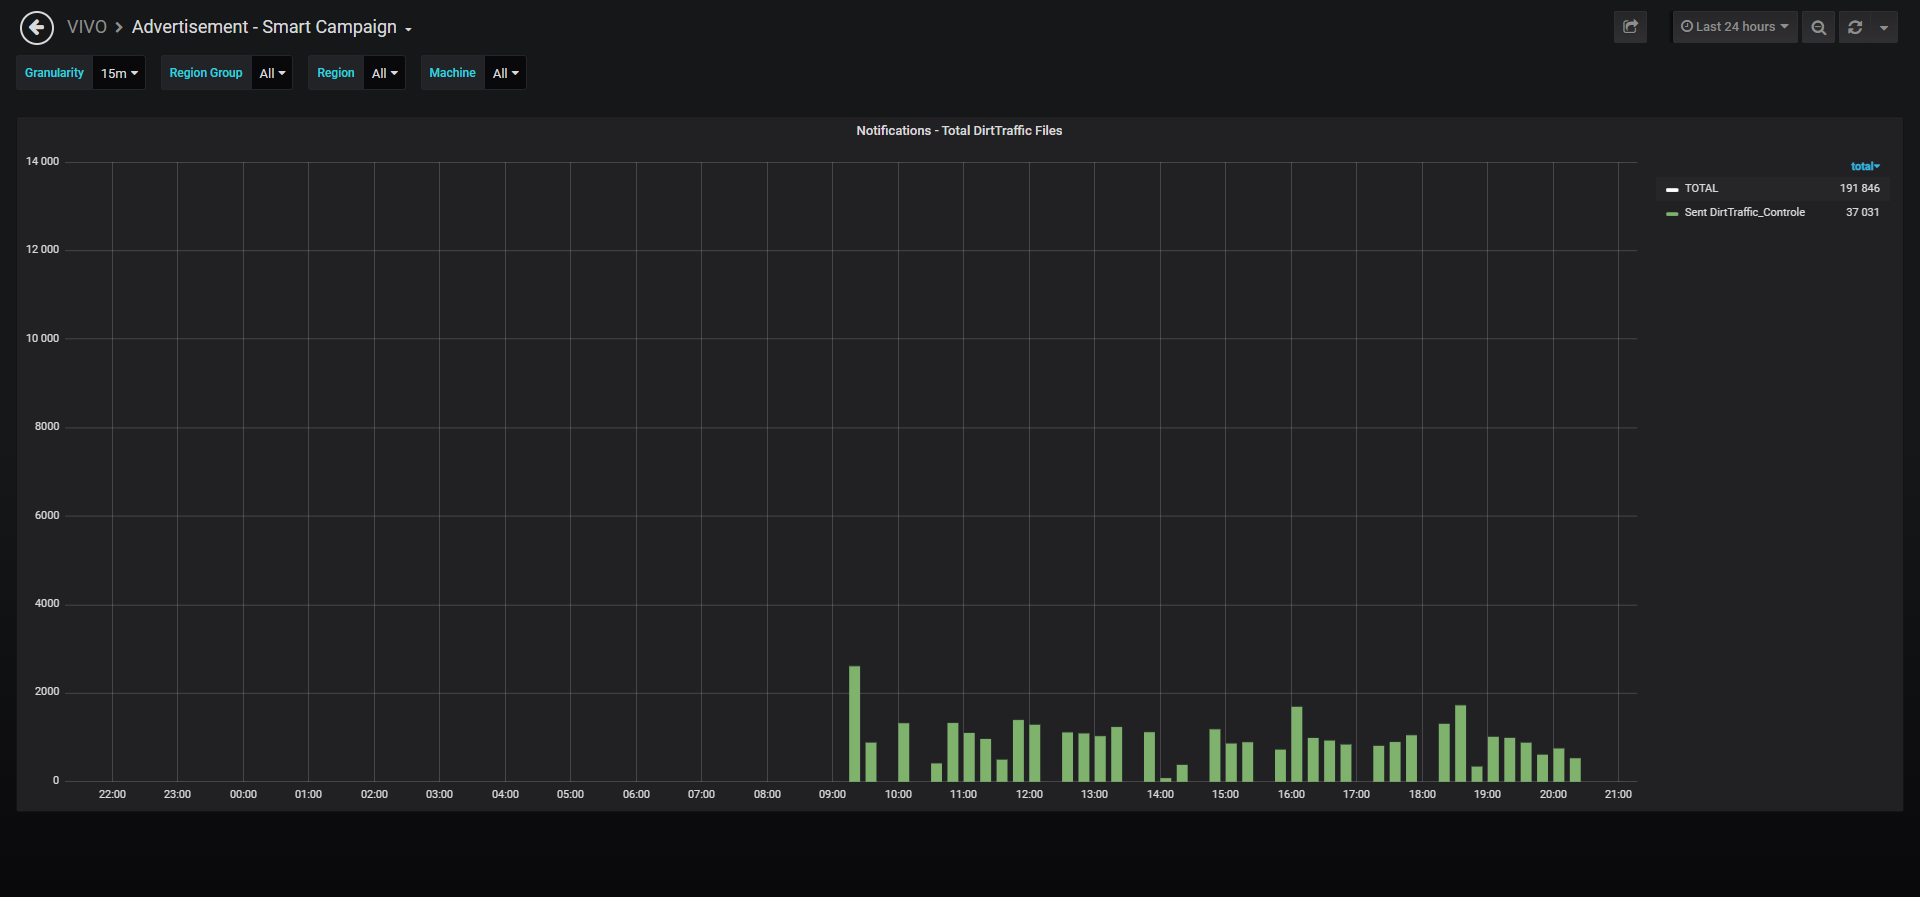Open the Region Group All dropdown
Image resolution: width=1920 pixels, height=897 pixels.
click(x=272, y=73)
